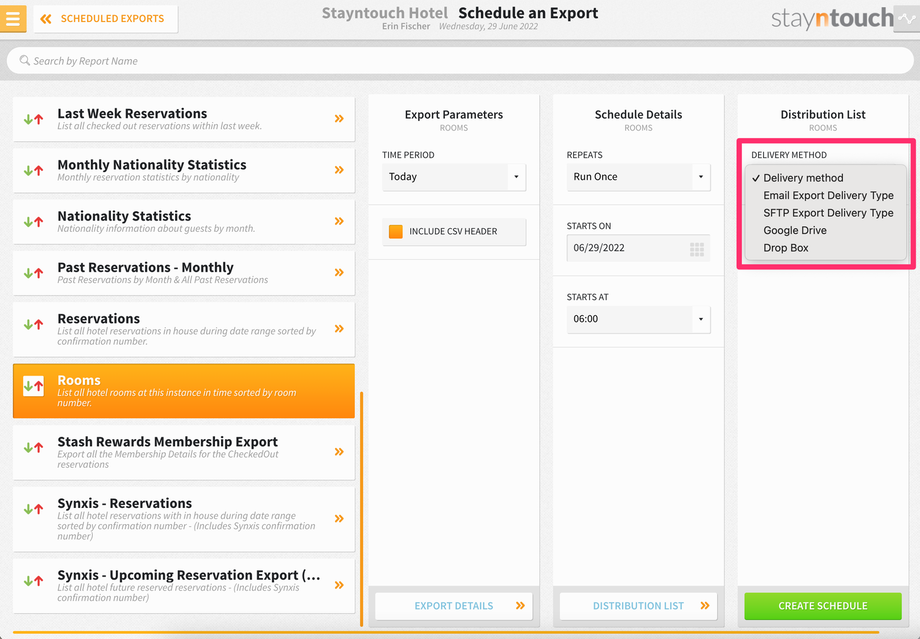Select the Nationality Statistics report title
Screen dimensions: 920x639
tap(124, 216)
